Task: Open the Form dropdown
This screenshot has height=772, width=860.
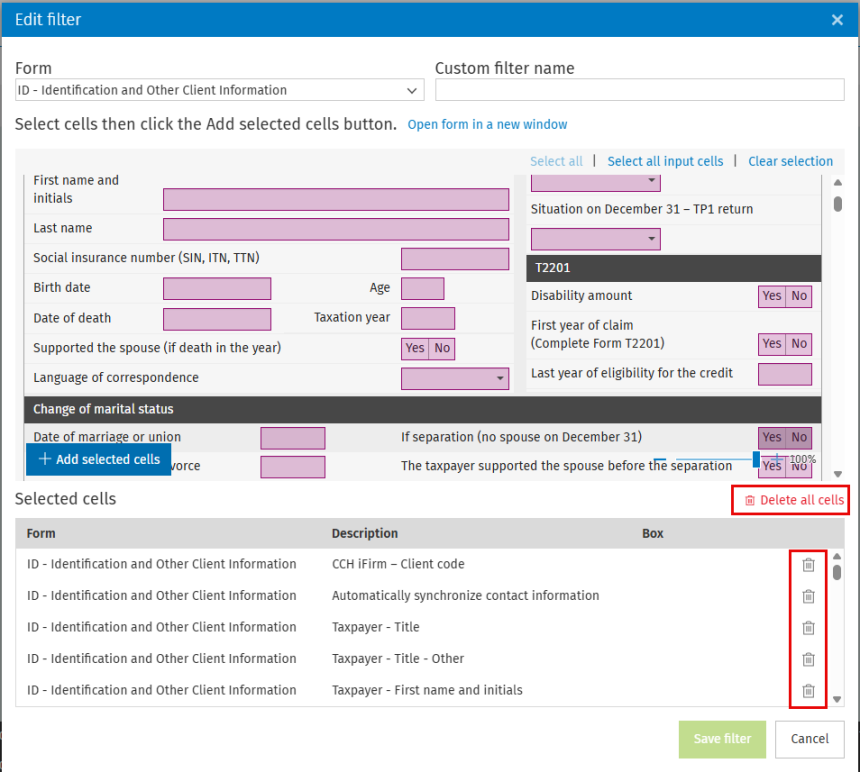Action: (x=219, y=91)
